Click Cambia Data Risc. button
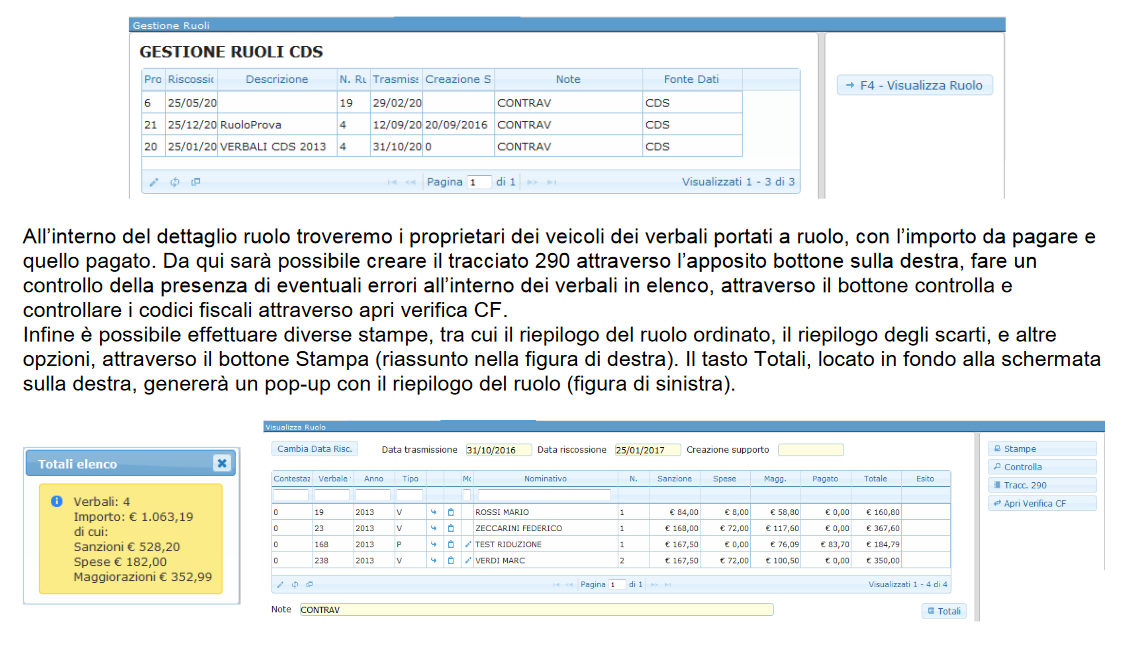The width and height of the screenshot is (1146, 652). [314, 450]
